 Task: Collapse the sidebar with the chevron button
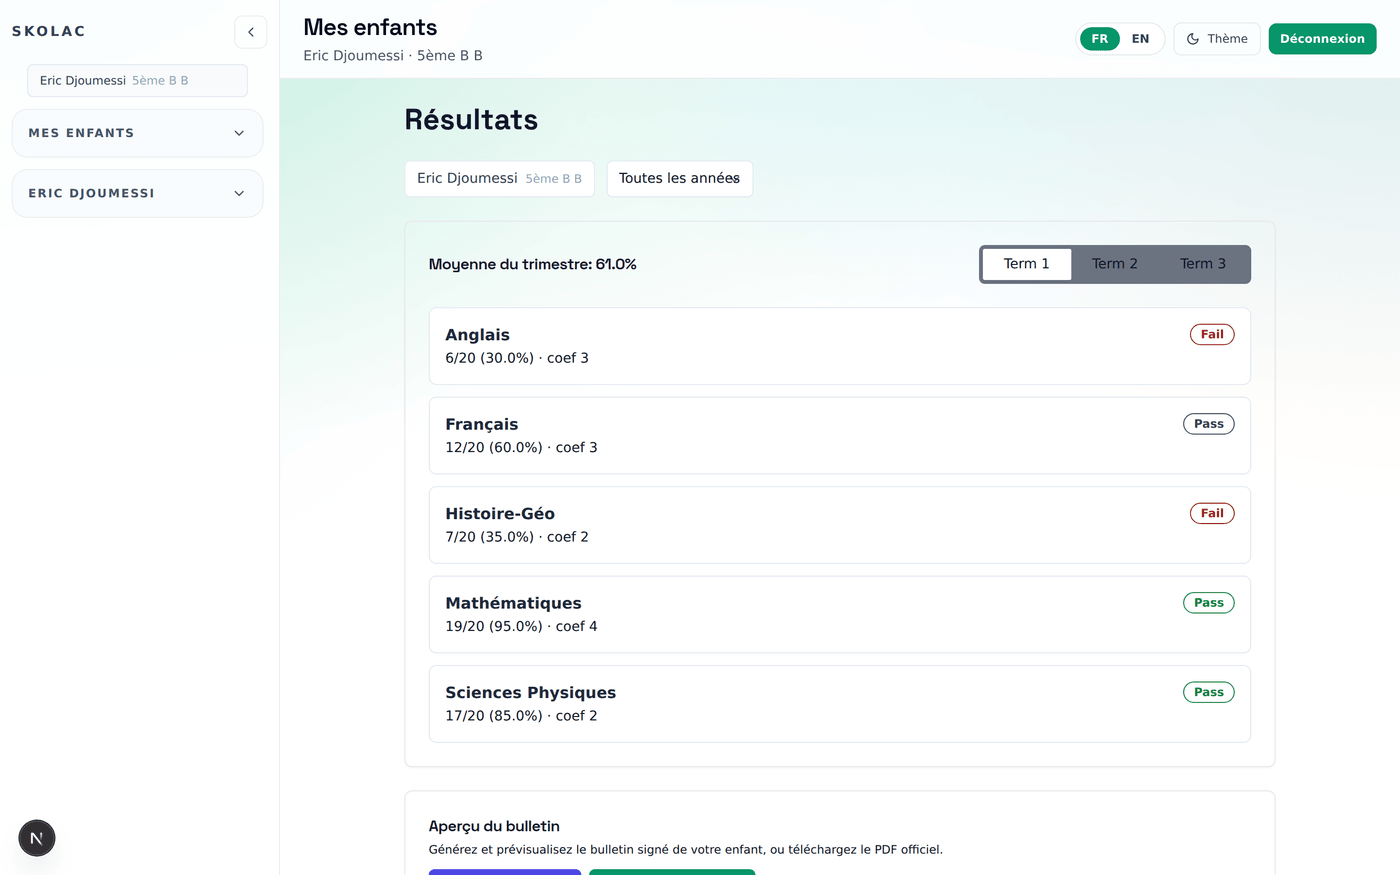(x=251, y=32)
